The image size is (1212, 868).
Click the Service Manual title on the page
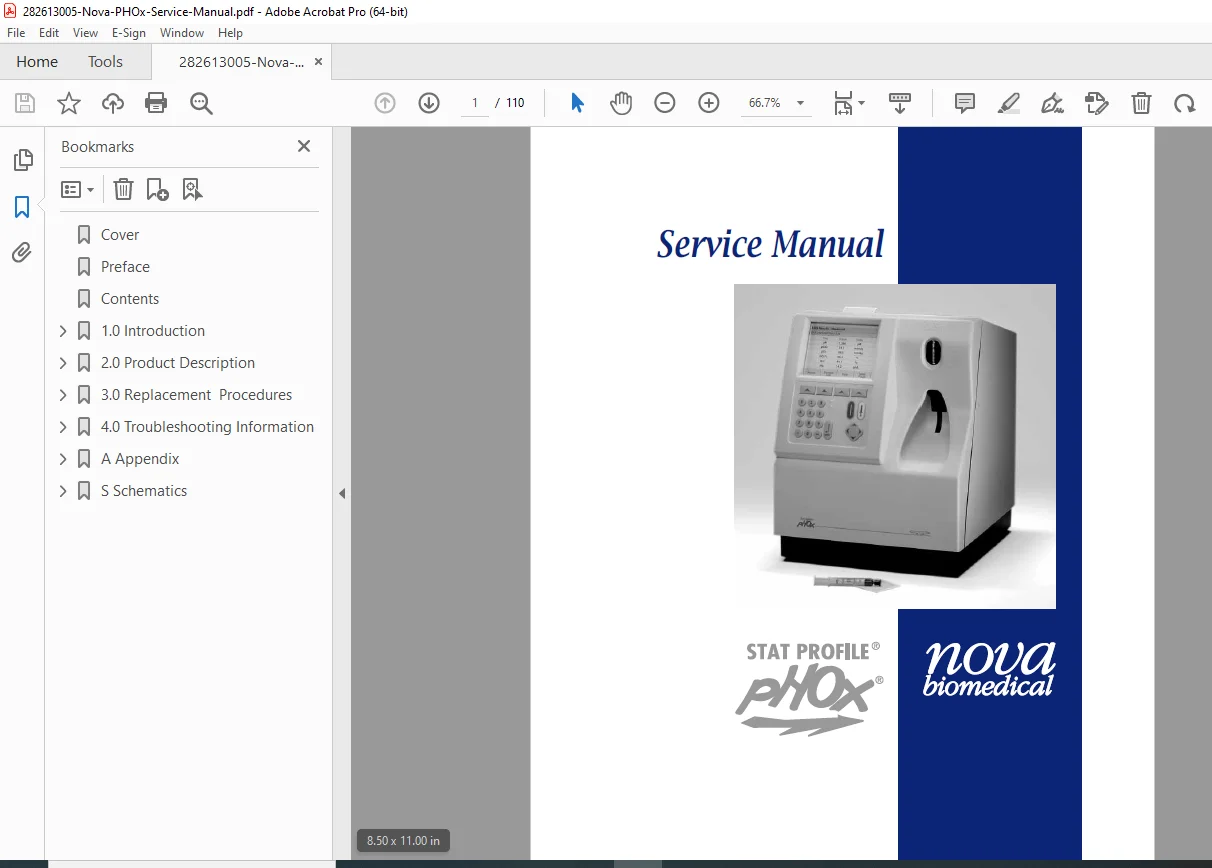click(x=770, y=244)
